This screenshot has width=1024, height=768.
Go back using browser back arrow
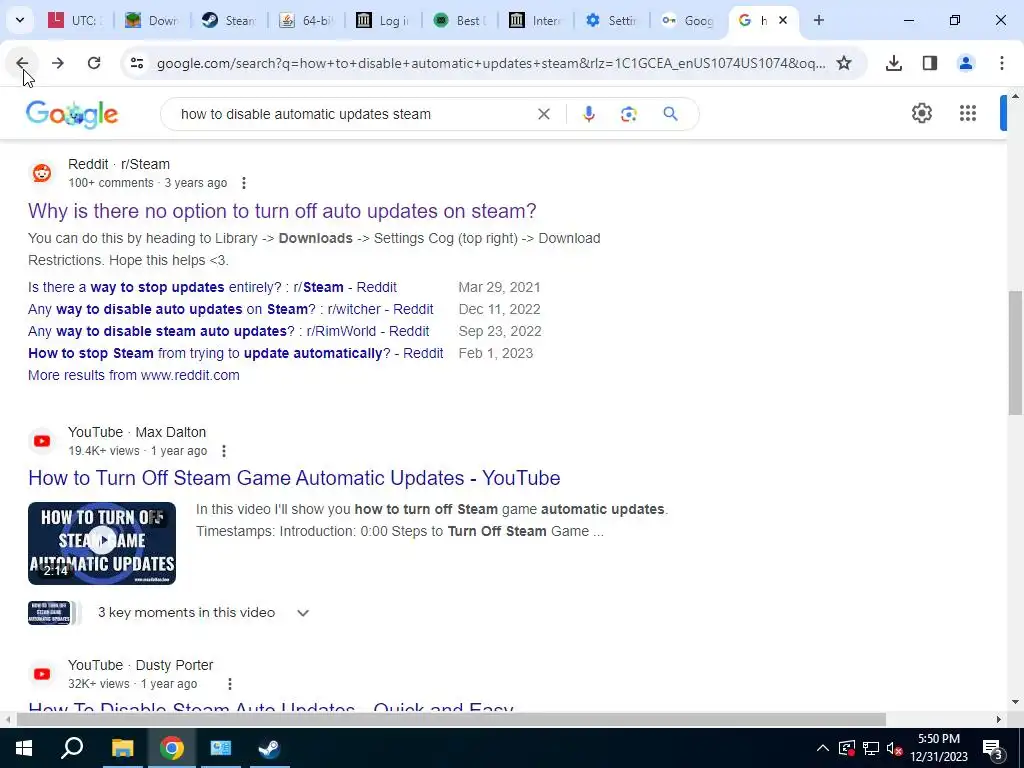pyautogui.click(x=22, y=63)
